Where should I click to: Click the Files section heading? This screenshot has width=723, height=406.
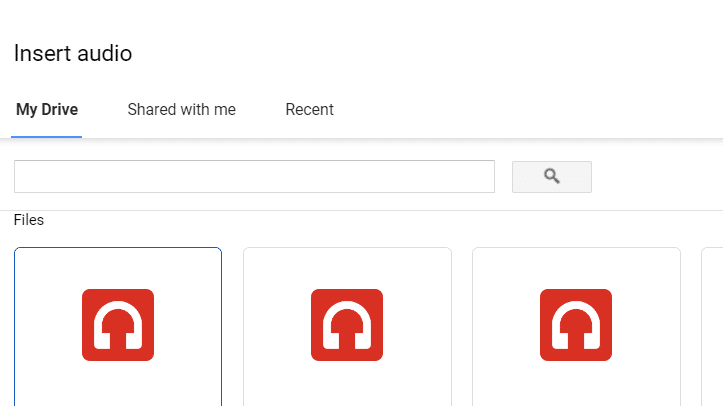pyautogui.click(x=29, y=220)
